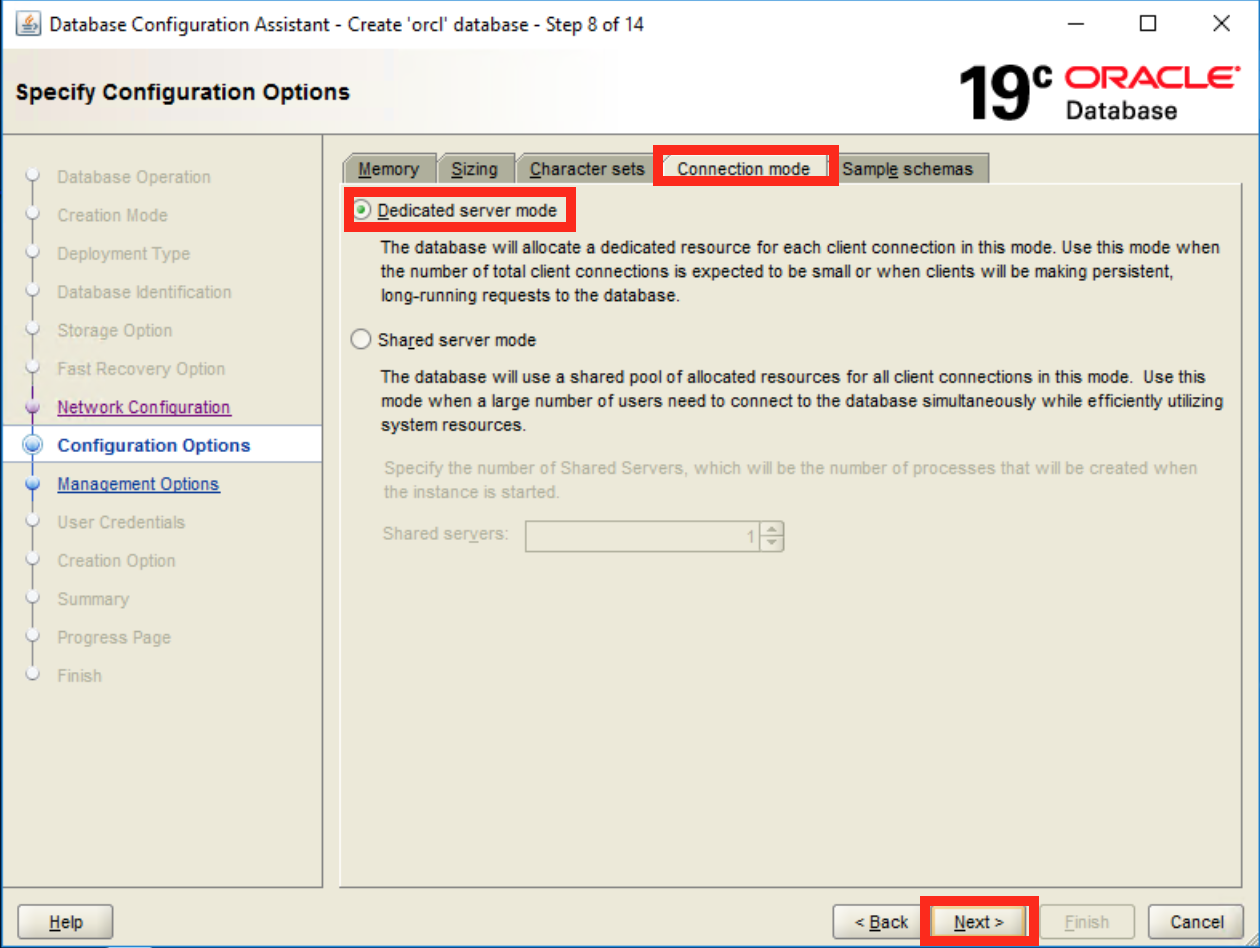
Task: Click the Database Identification step label
Action: 144,292
